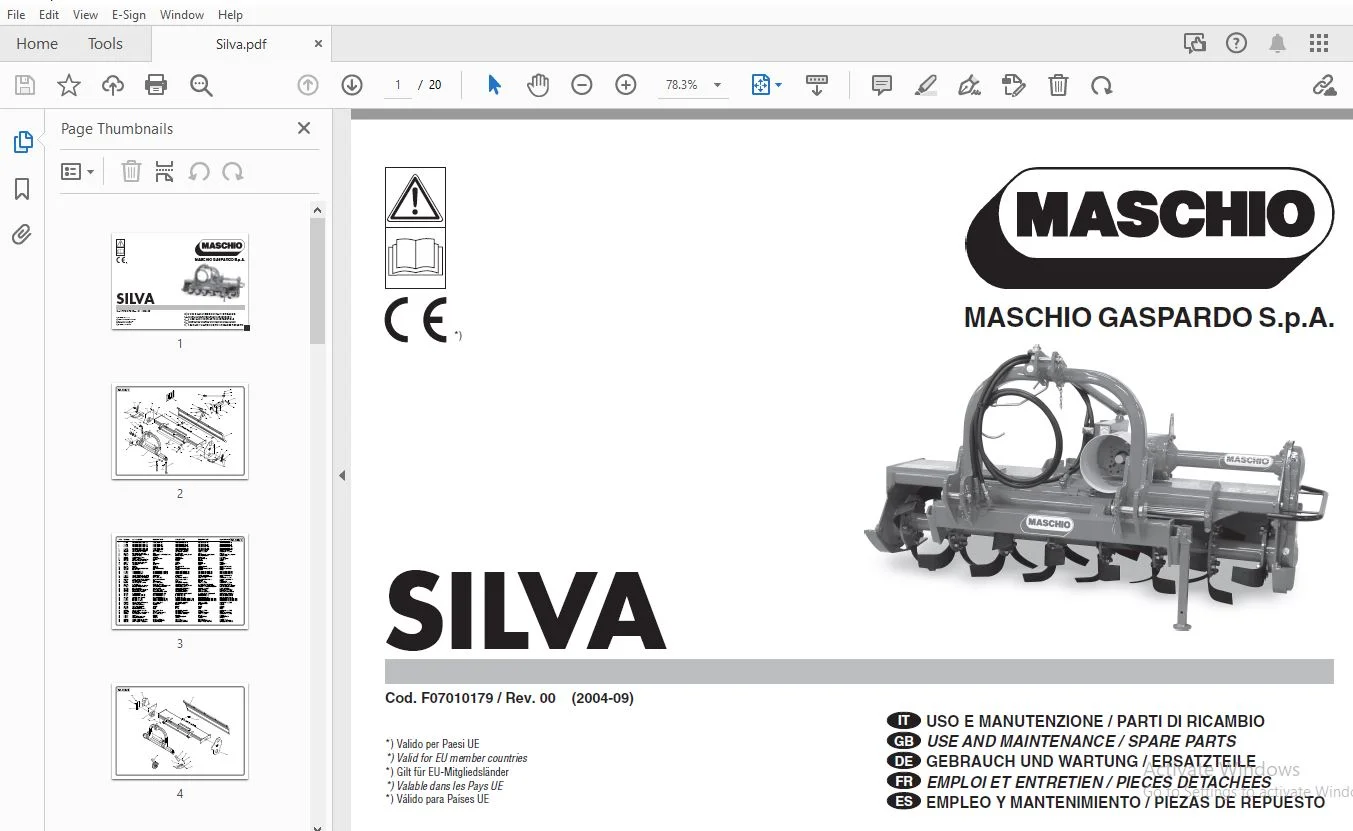Open the View menu

tap(86, 14)
